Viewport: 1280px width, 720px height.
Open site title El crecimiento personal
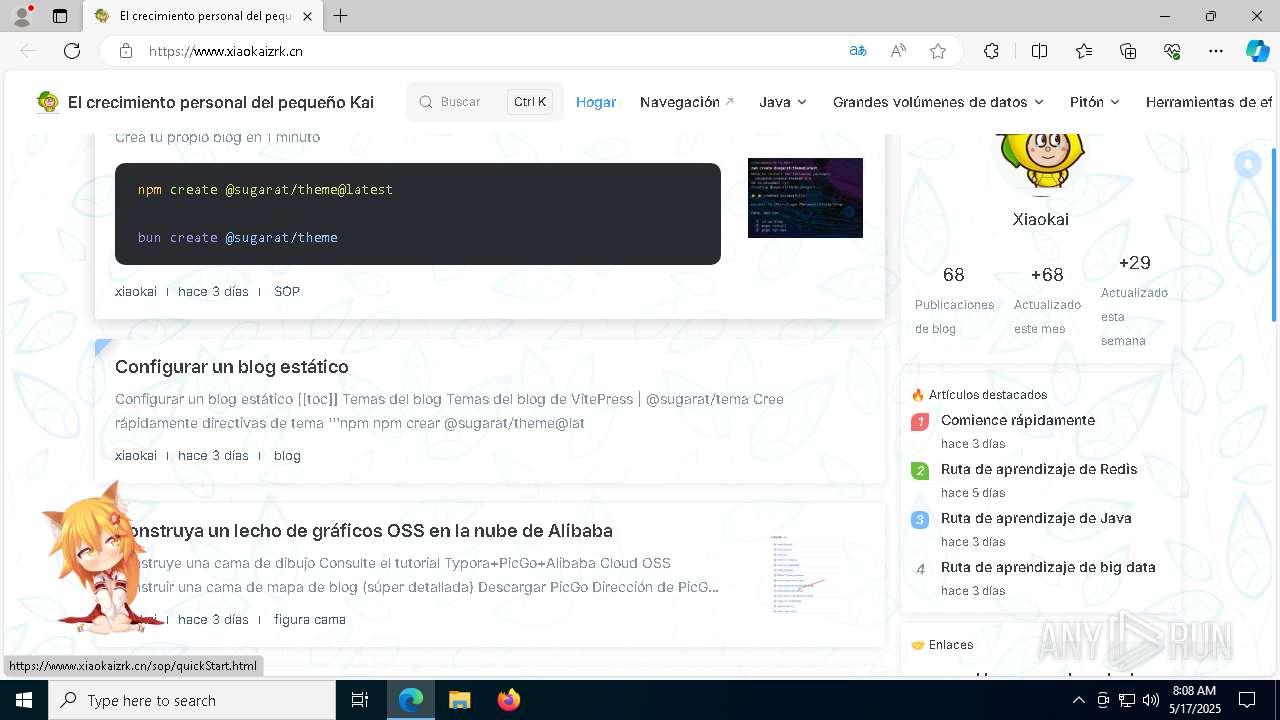(x=221, y=102)
